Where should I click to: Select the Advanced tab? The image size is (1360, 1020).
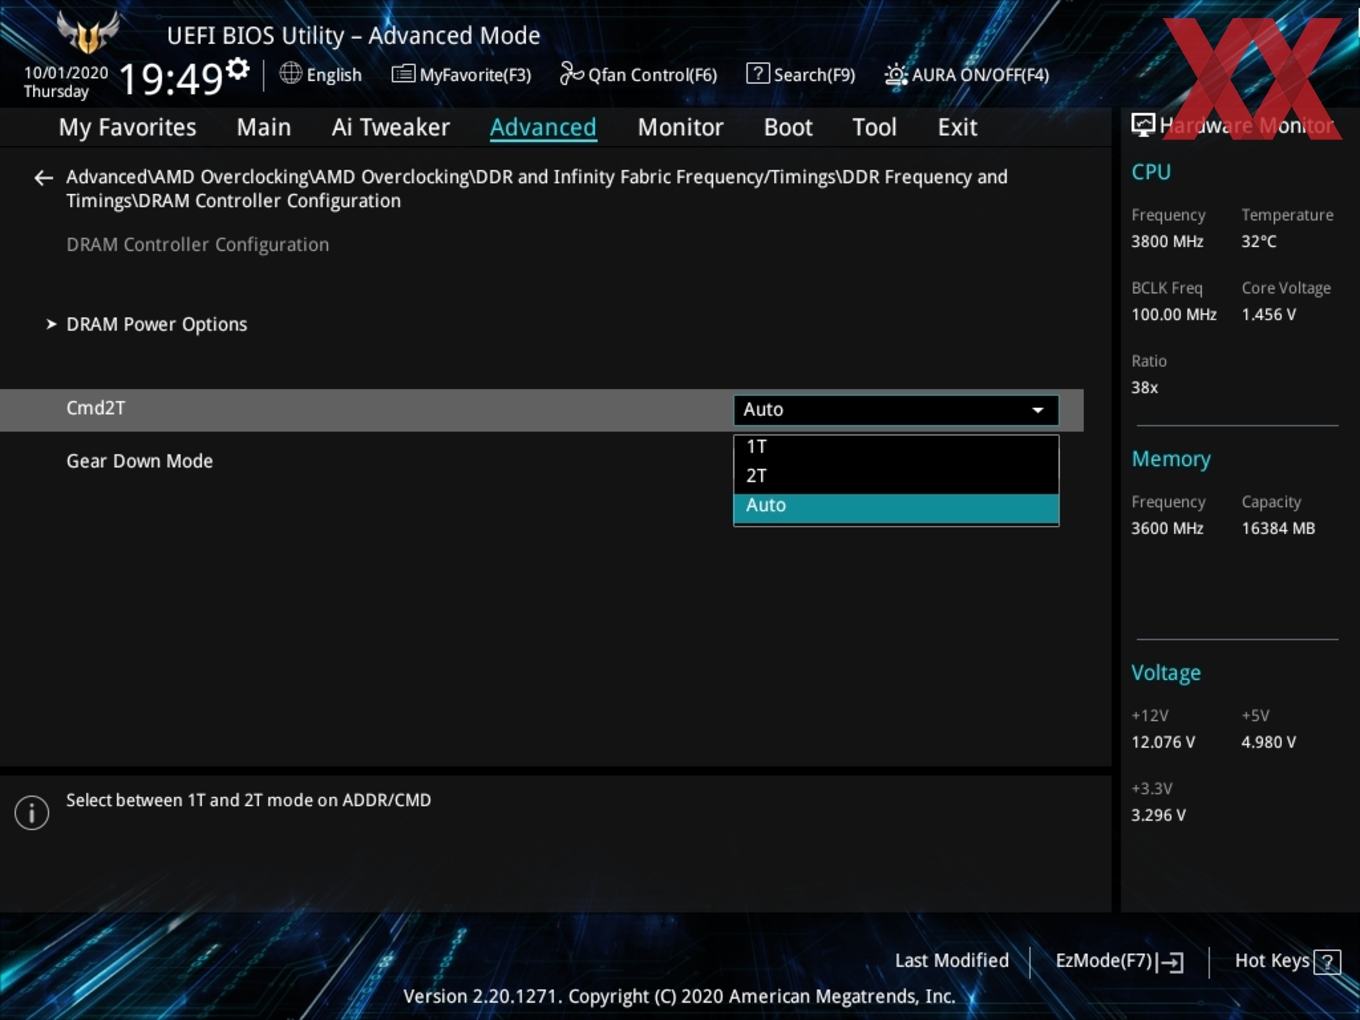click(x=543, y=127)
